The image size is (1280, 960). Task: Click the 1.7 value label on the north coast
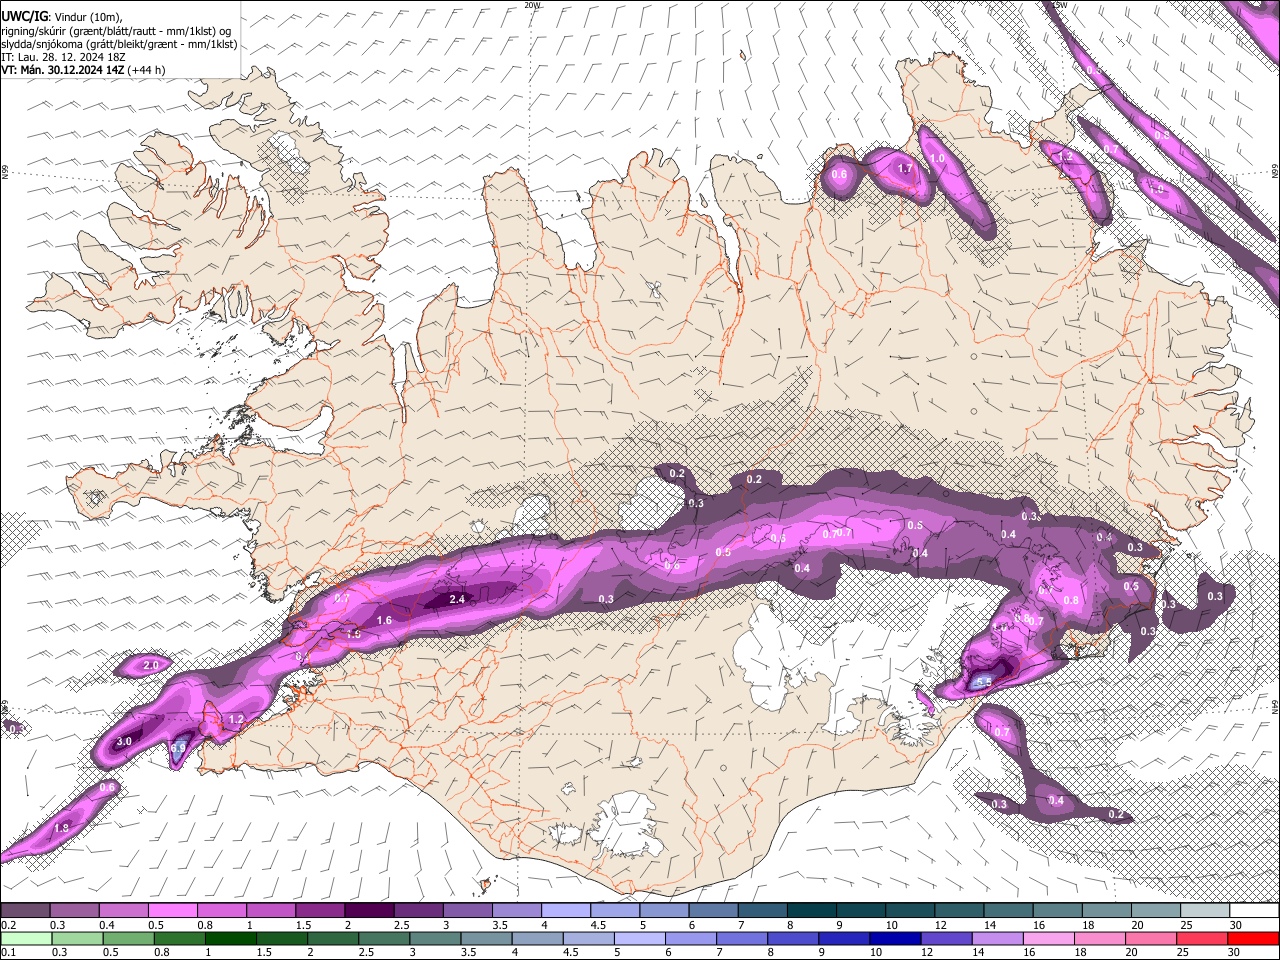tap(905, 169)
